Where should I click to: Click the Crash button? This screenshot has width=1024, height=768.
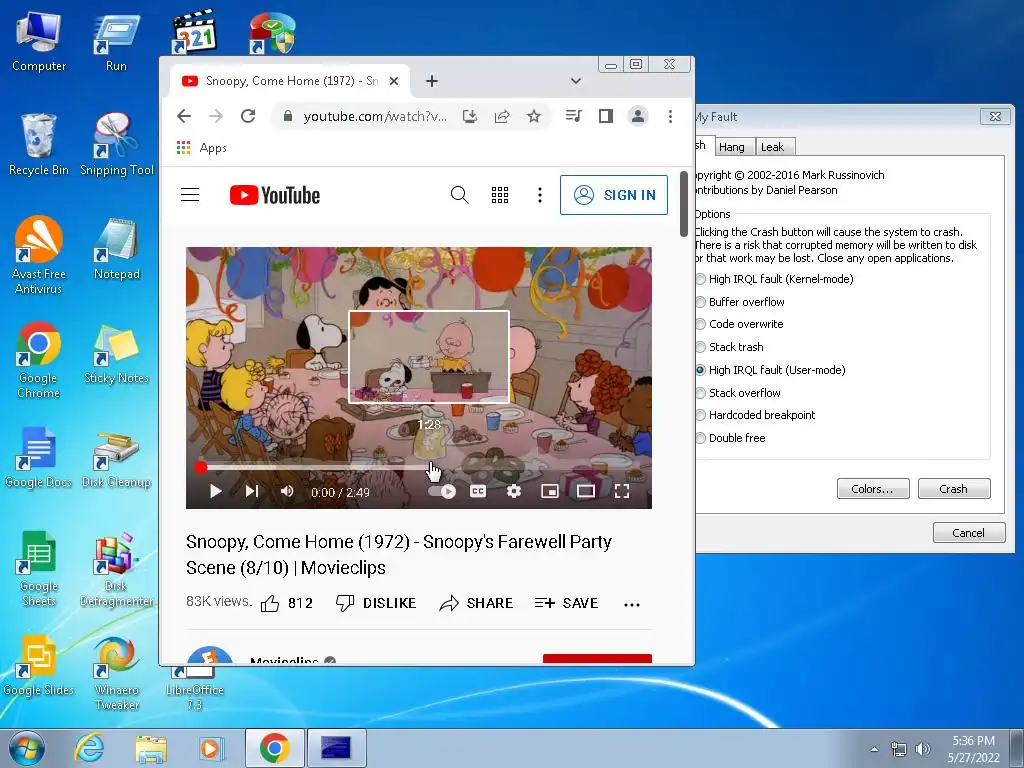[x=954, y=488]
